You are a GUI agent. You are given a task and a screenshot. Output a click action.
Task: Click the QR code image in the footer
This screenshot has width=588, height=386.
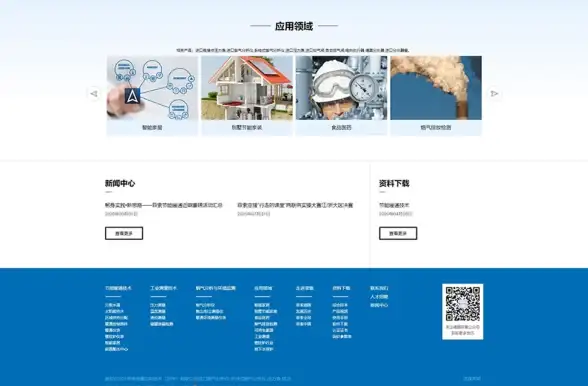(463, 304)
